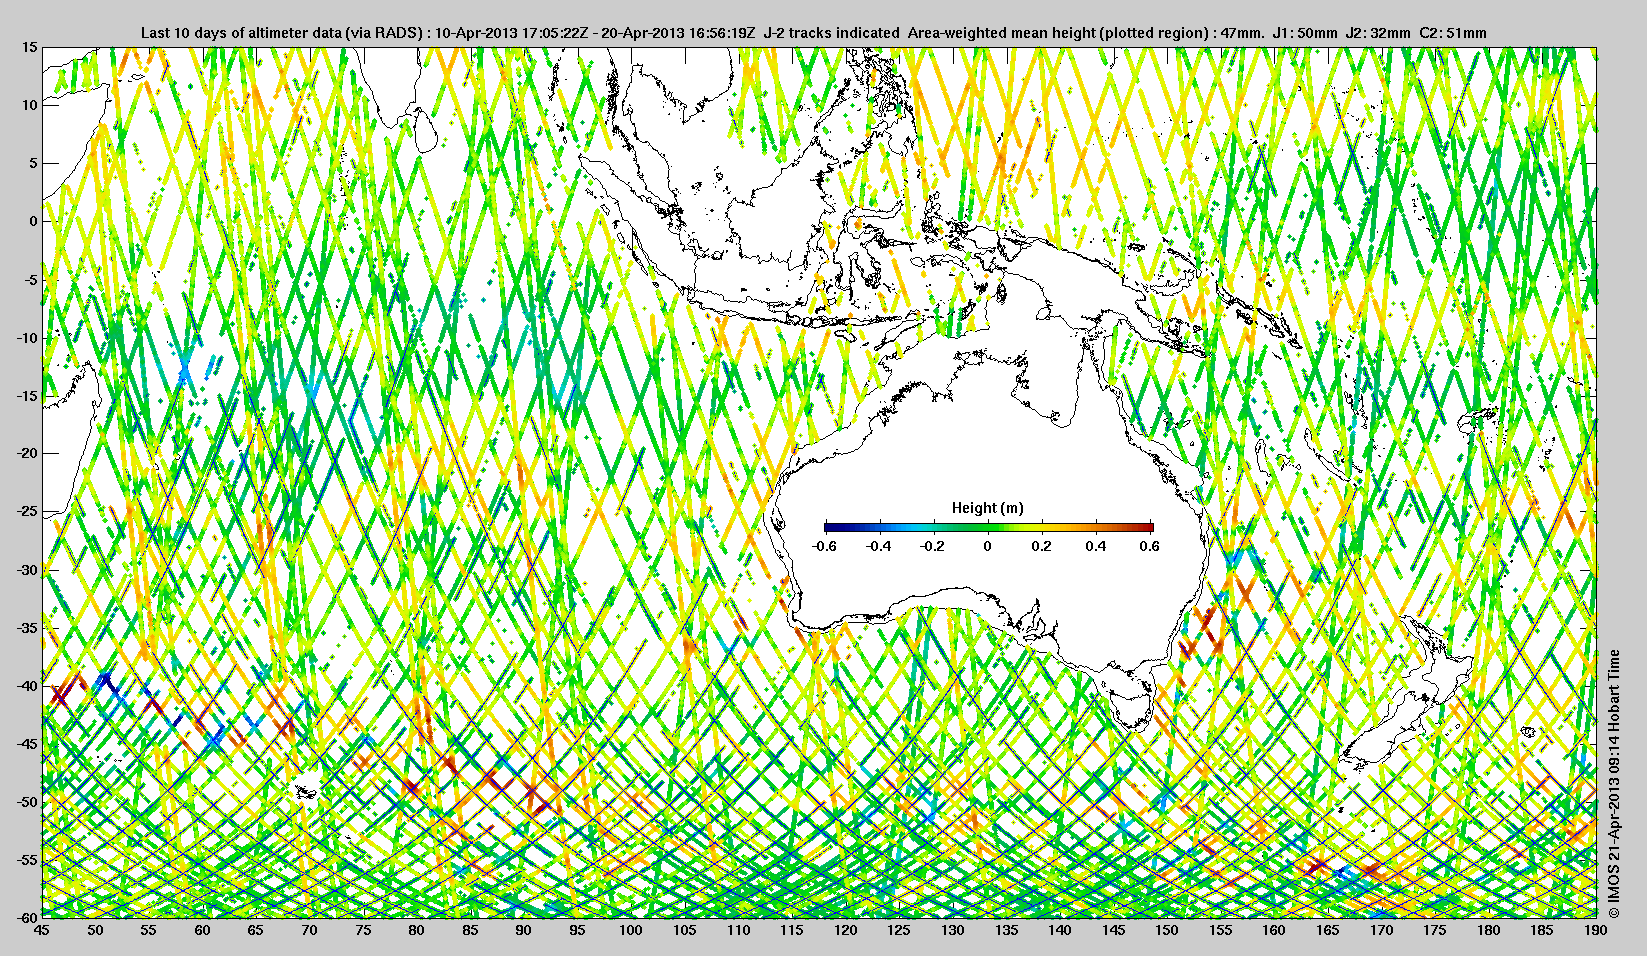Click latitude label -10 on left axis
This screenshot has height=956, width=1647.
pyautogui.click(x=27, y=337)
